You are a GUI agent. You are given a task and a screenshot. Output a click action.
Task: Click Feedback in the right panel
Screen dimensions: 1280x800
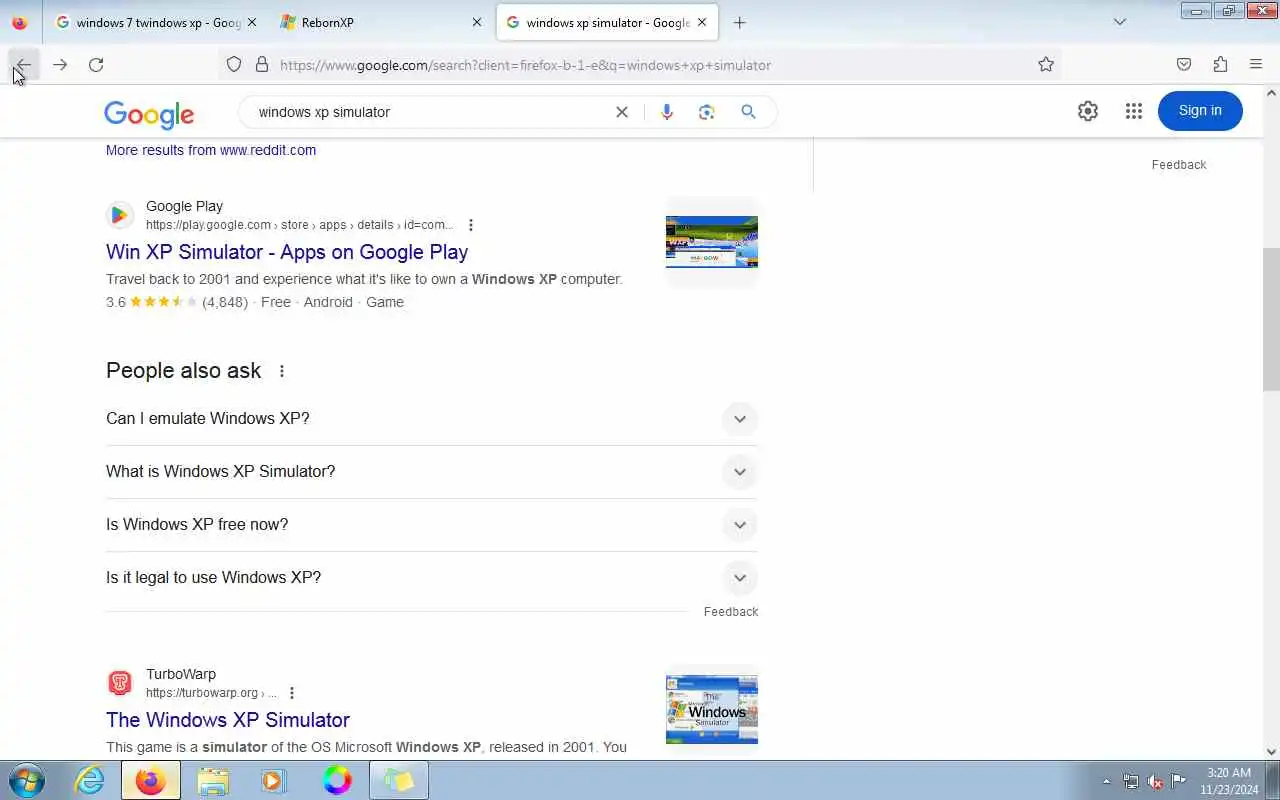(x=1179, y=165)
